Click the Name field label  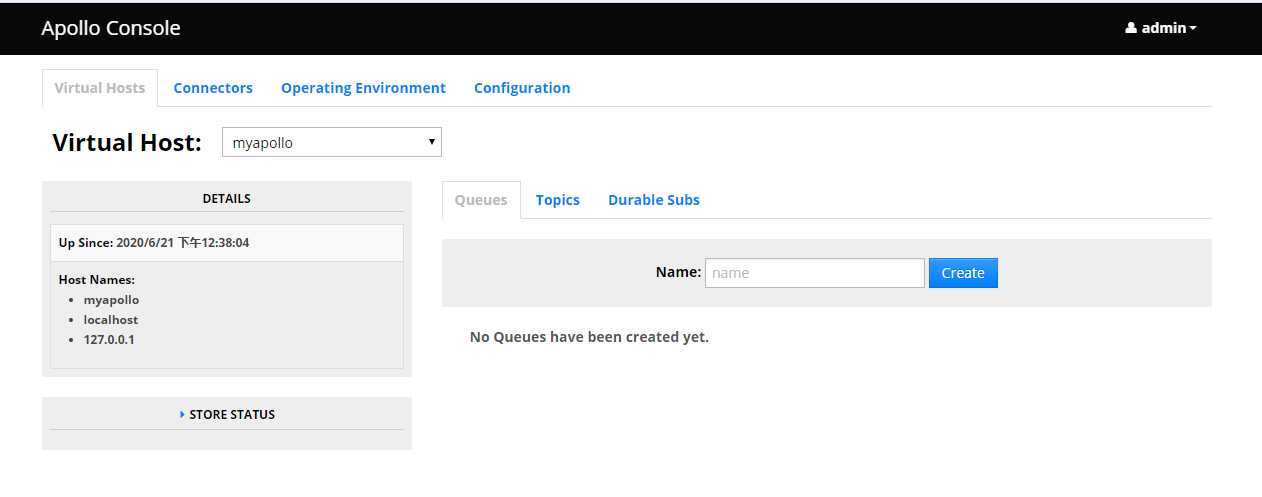point(678,272)
